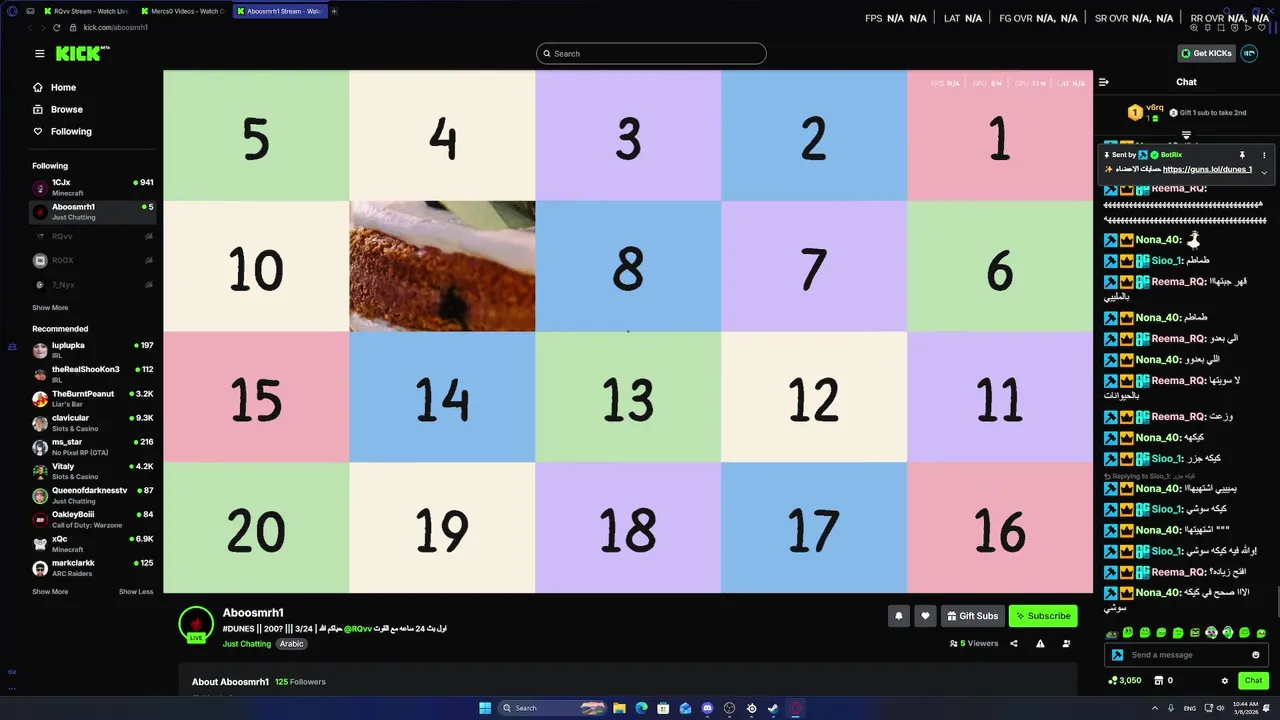1280x720 pixels.
Task: Open Windows Start menu
Action: pyautogui.click(x=485, y=708)
